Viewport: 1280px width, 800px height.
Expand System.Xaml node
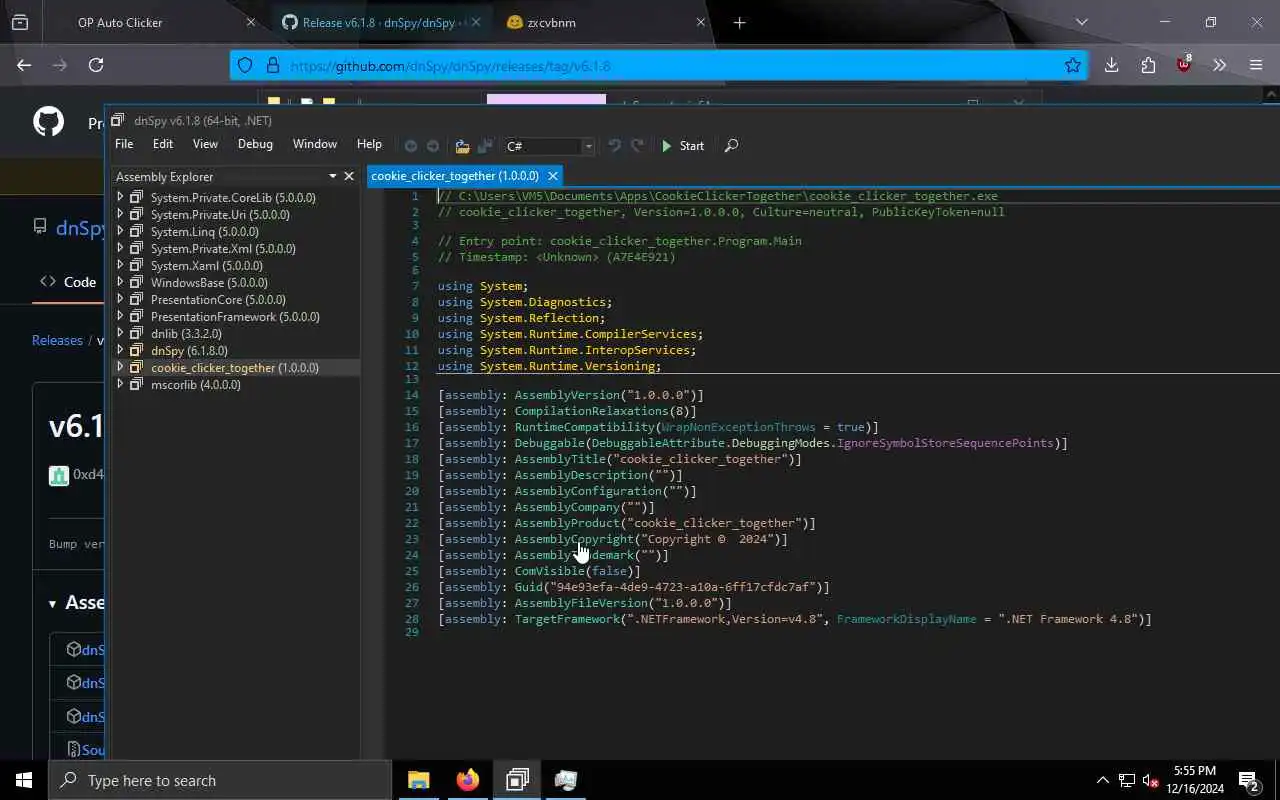click(120, 266)
